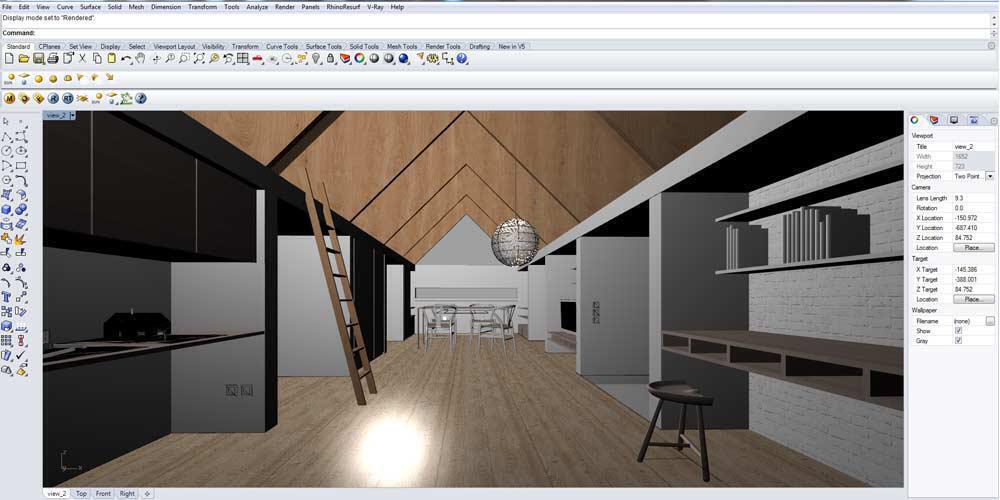Click the red car Set View icon
This screenshot has height=500, width=1000.
pos(258,59)
